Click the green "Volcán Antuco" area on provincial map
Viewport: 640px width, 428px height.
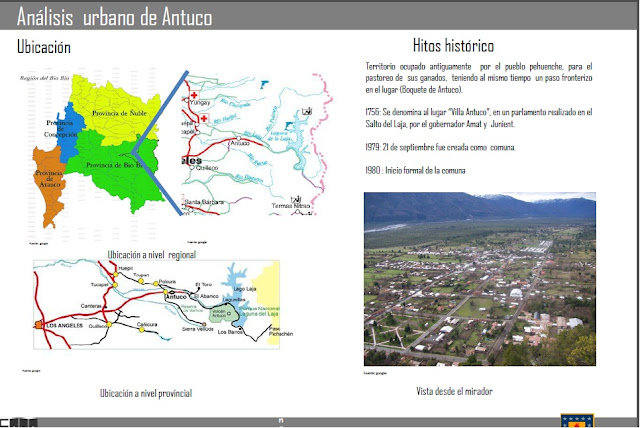pos(224,315)
